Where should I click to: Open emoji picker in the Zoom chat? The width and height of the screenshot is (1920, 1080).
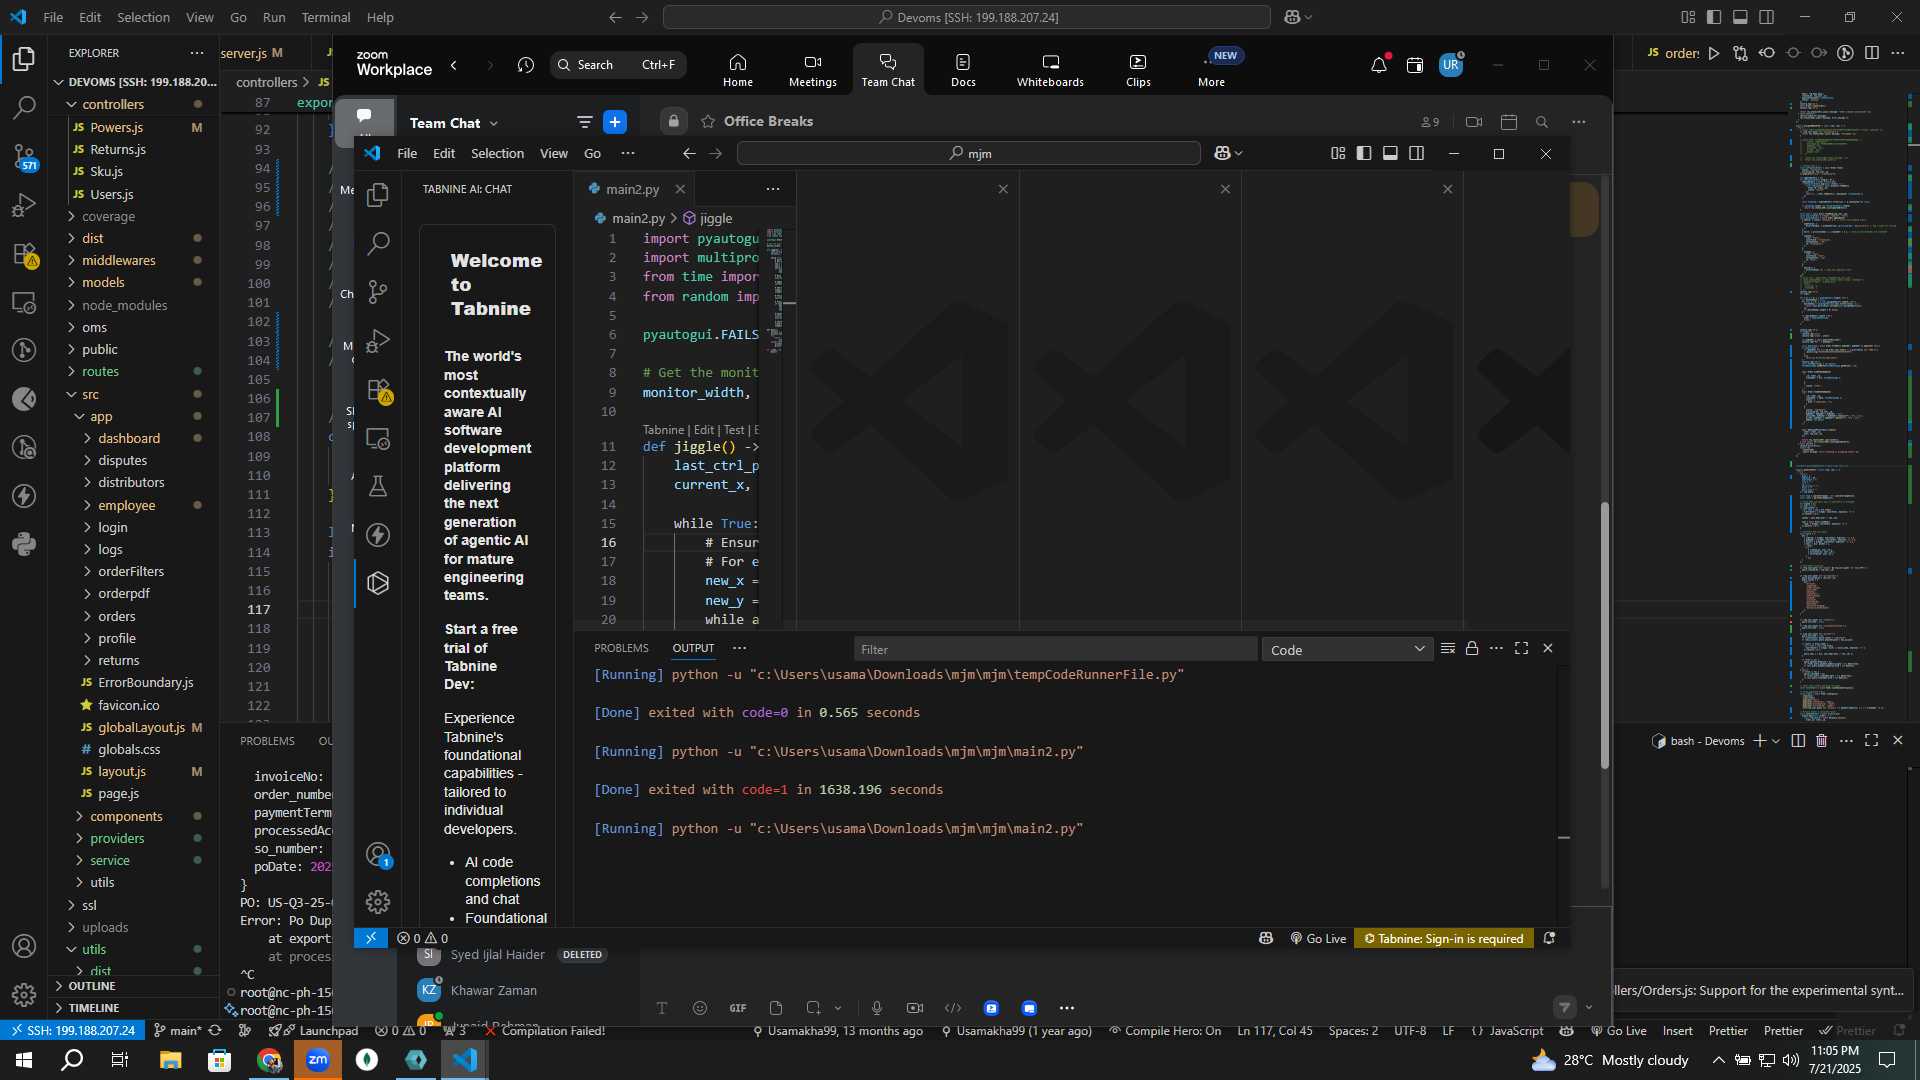click(x=700, y=1008)
